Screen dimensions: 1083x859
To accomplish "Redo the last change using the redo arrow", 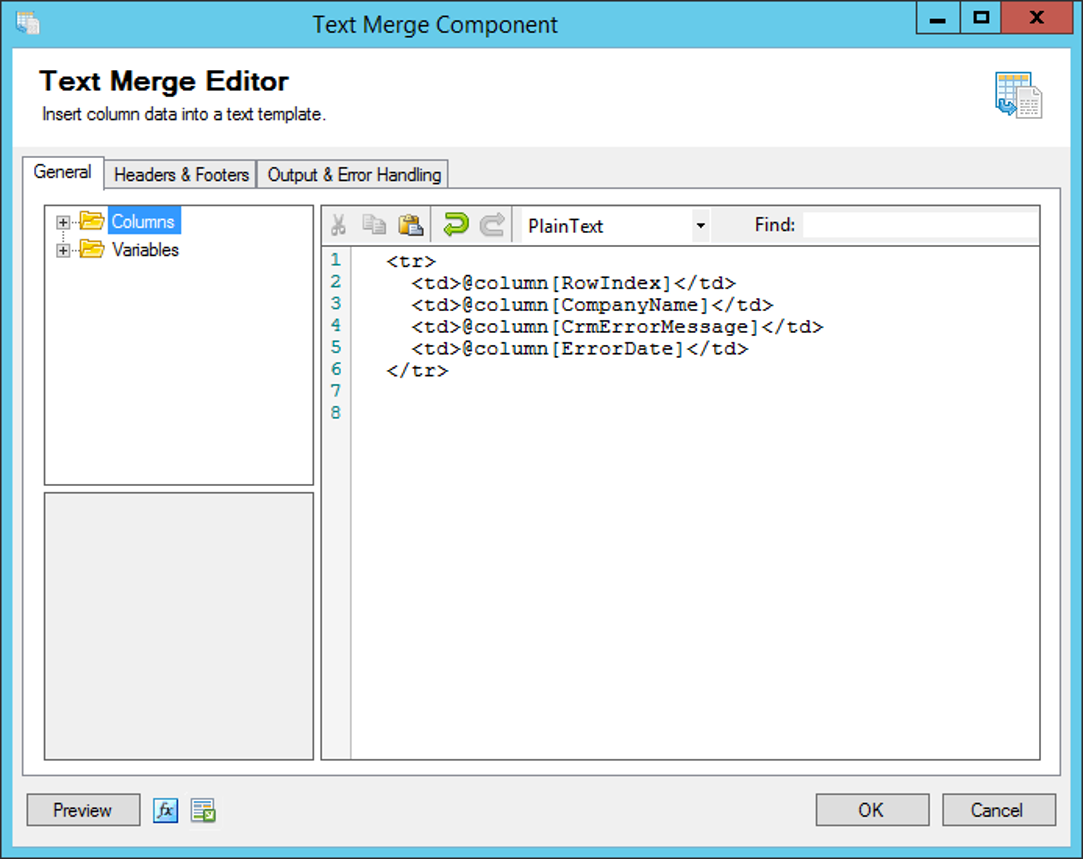I will click(490, 224).
